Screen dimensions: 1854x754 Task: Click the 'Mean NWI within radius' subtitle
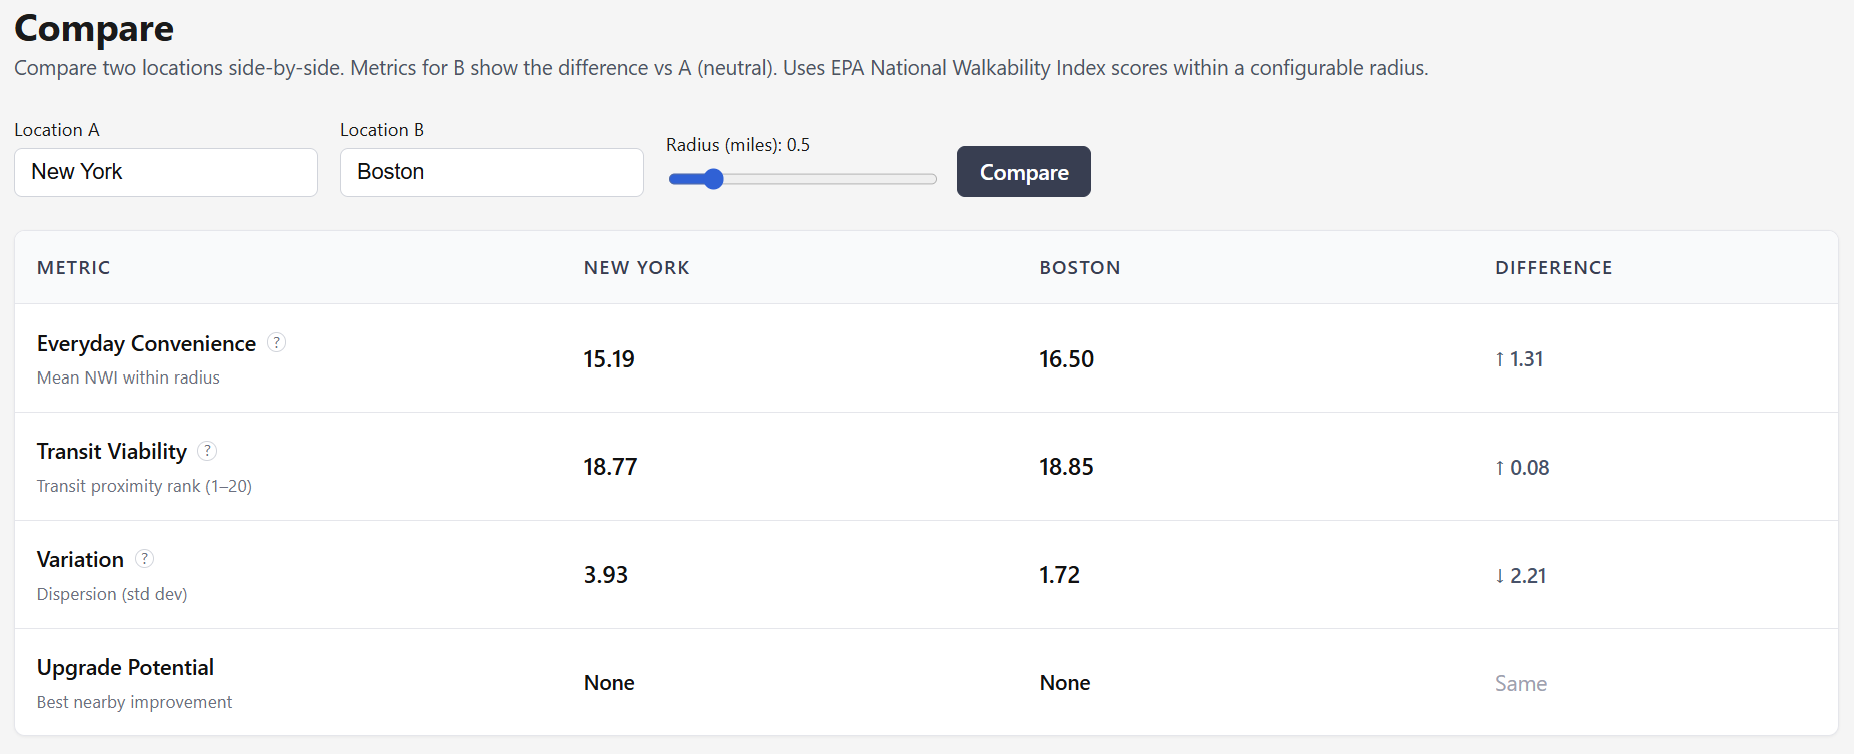click(128, 377)
